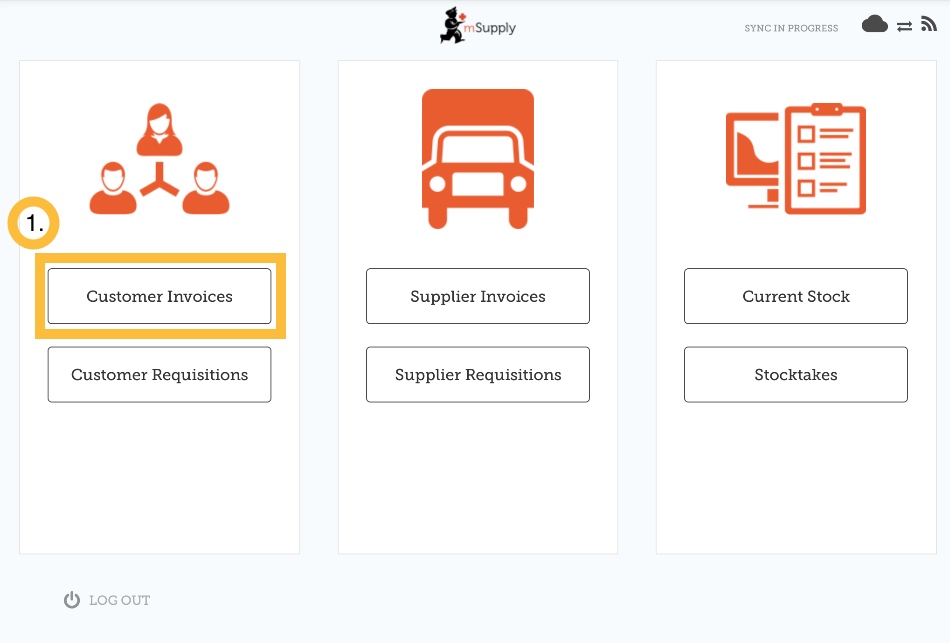Image resolution: width=950 pixels, height=643 pixels.
Task: Open Customer Requisitions
Action: pyautogui.click(x=159, y=375)
